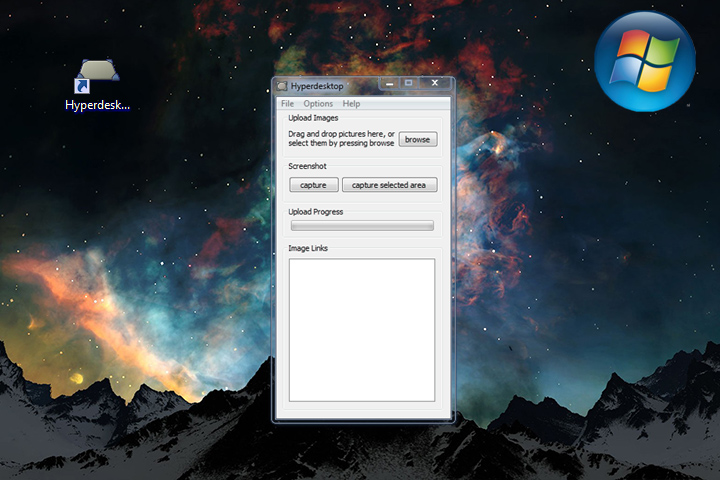Click the 'Upload Progress' label
Viewport: 720px width, 480px height.
tap(315, 212)
